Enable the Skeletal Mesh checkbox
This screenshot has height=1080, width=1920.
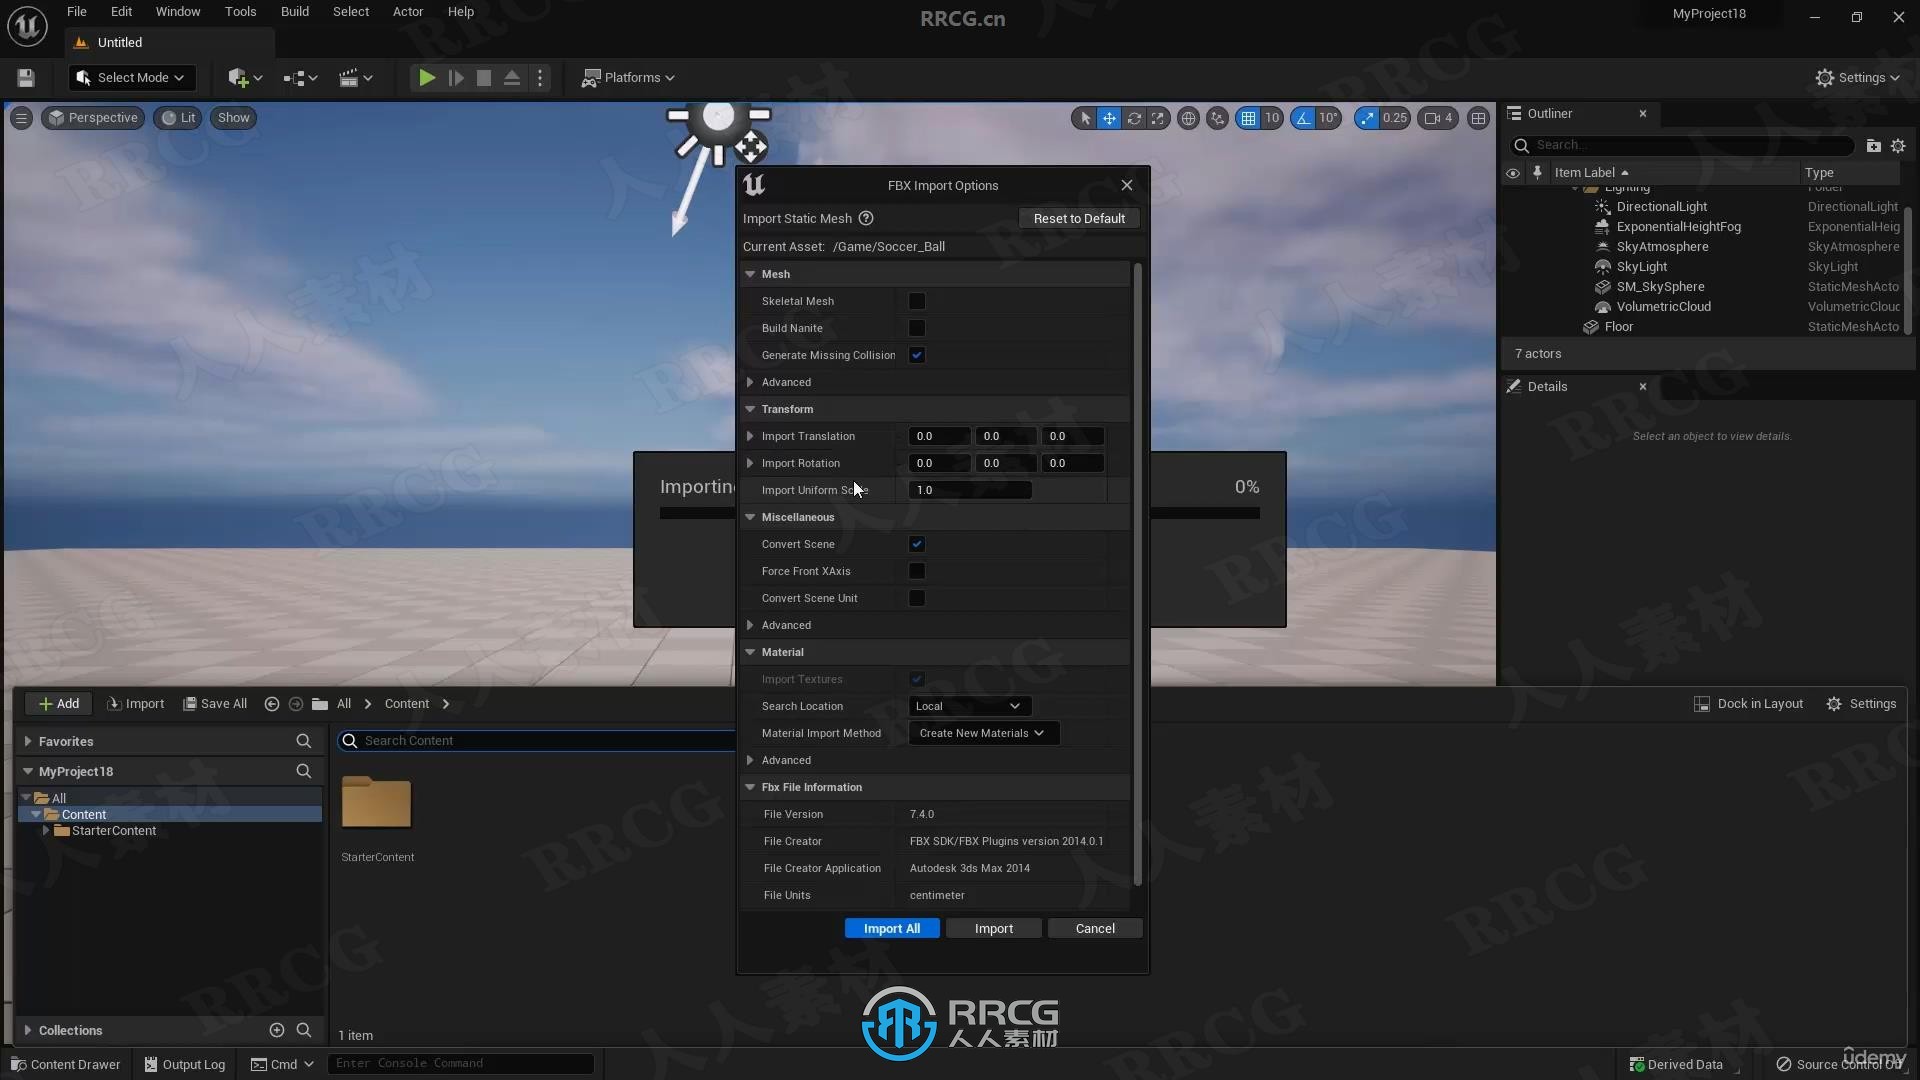click(917, 301)
